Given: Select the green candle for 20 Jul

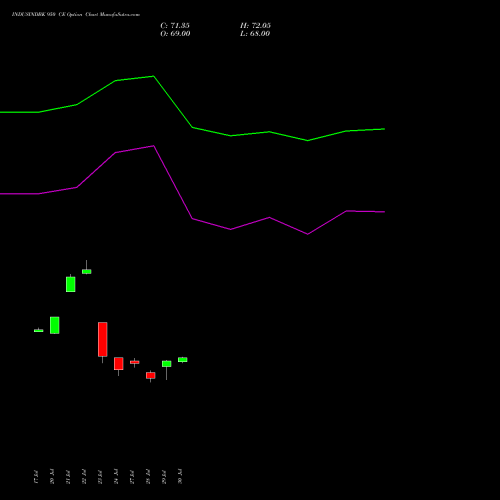Looking at the screenshot, I should point(55,325).
